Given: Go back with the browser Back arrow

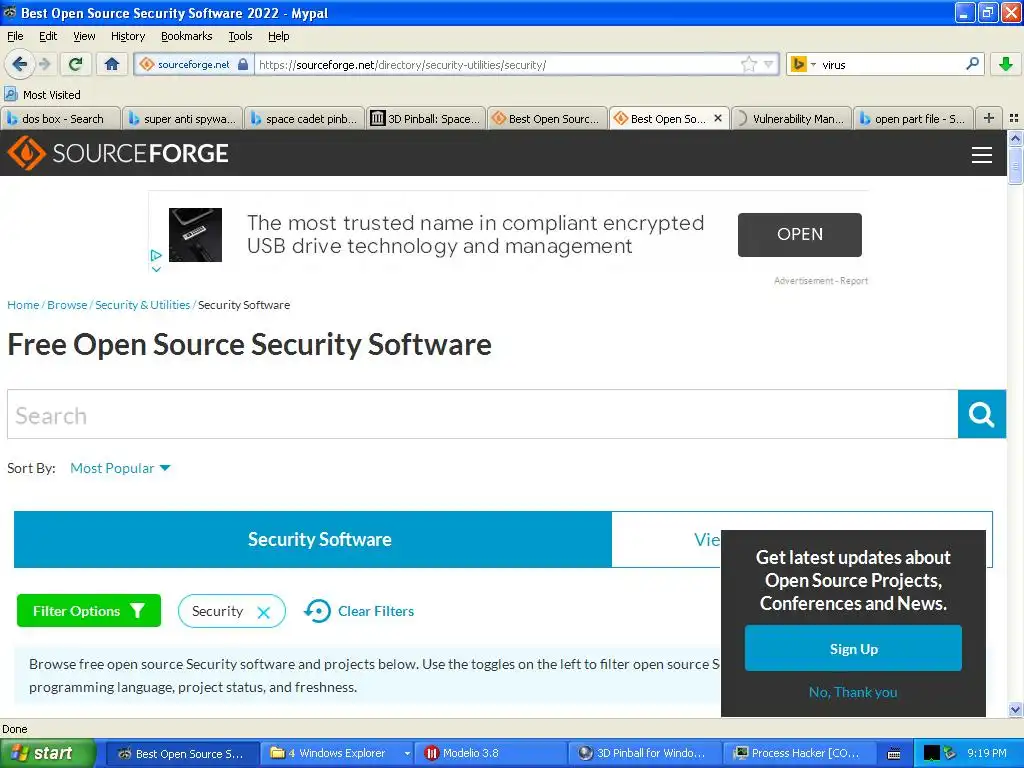Looking at the screenshot, I should (19, 64).
